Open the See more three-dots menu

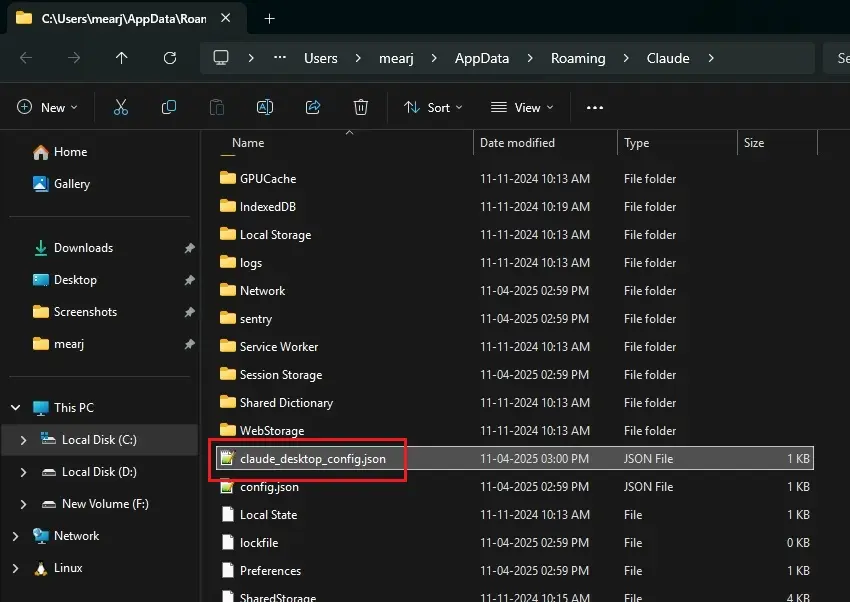click(x=595, y=107)
